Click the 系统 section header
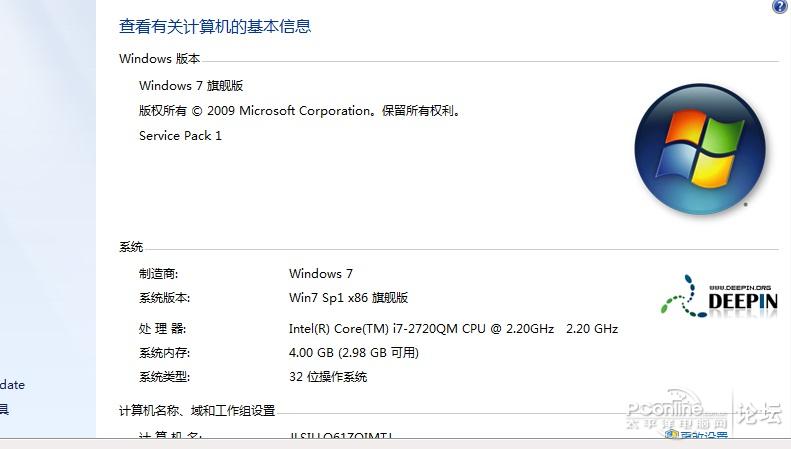 point(131,247)
